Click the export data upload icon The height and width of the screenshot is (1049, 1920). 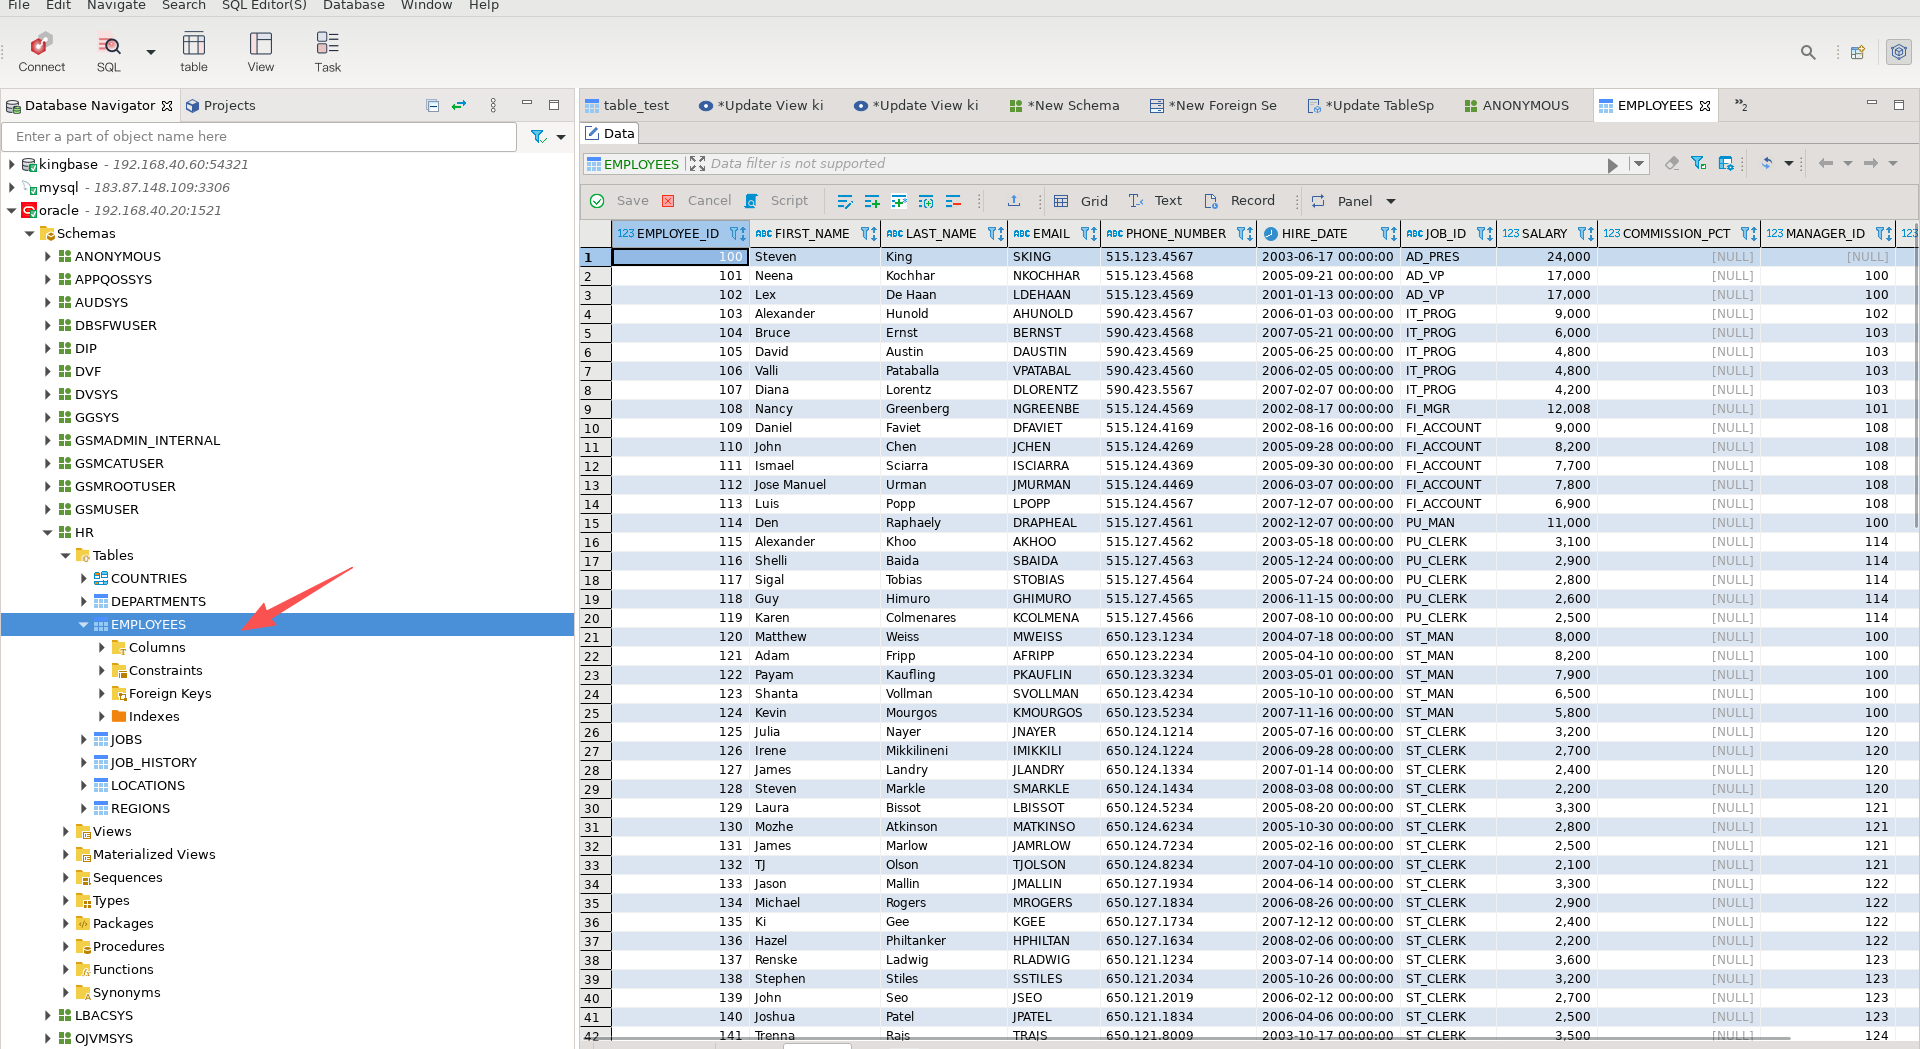(1014, 201)
